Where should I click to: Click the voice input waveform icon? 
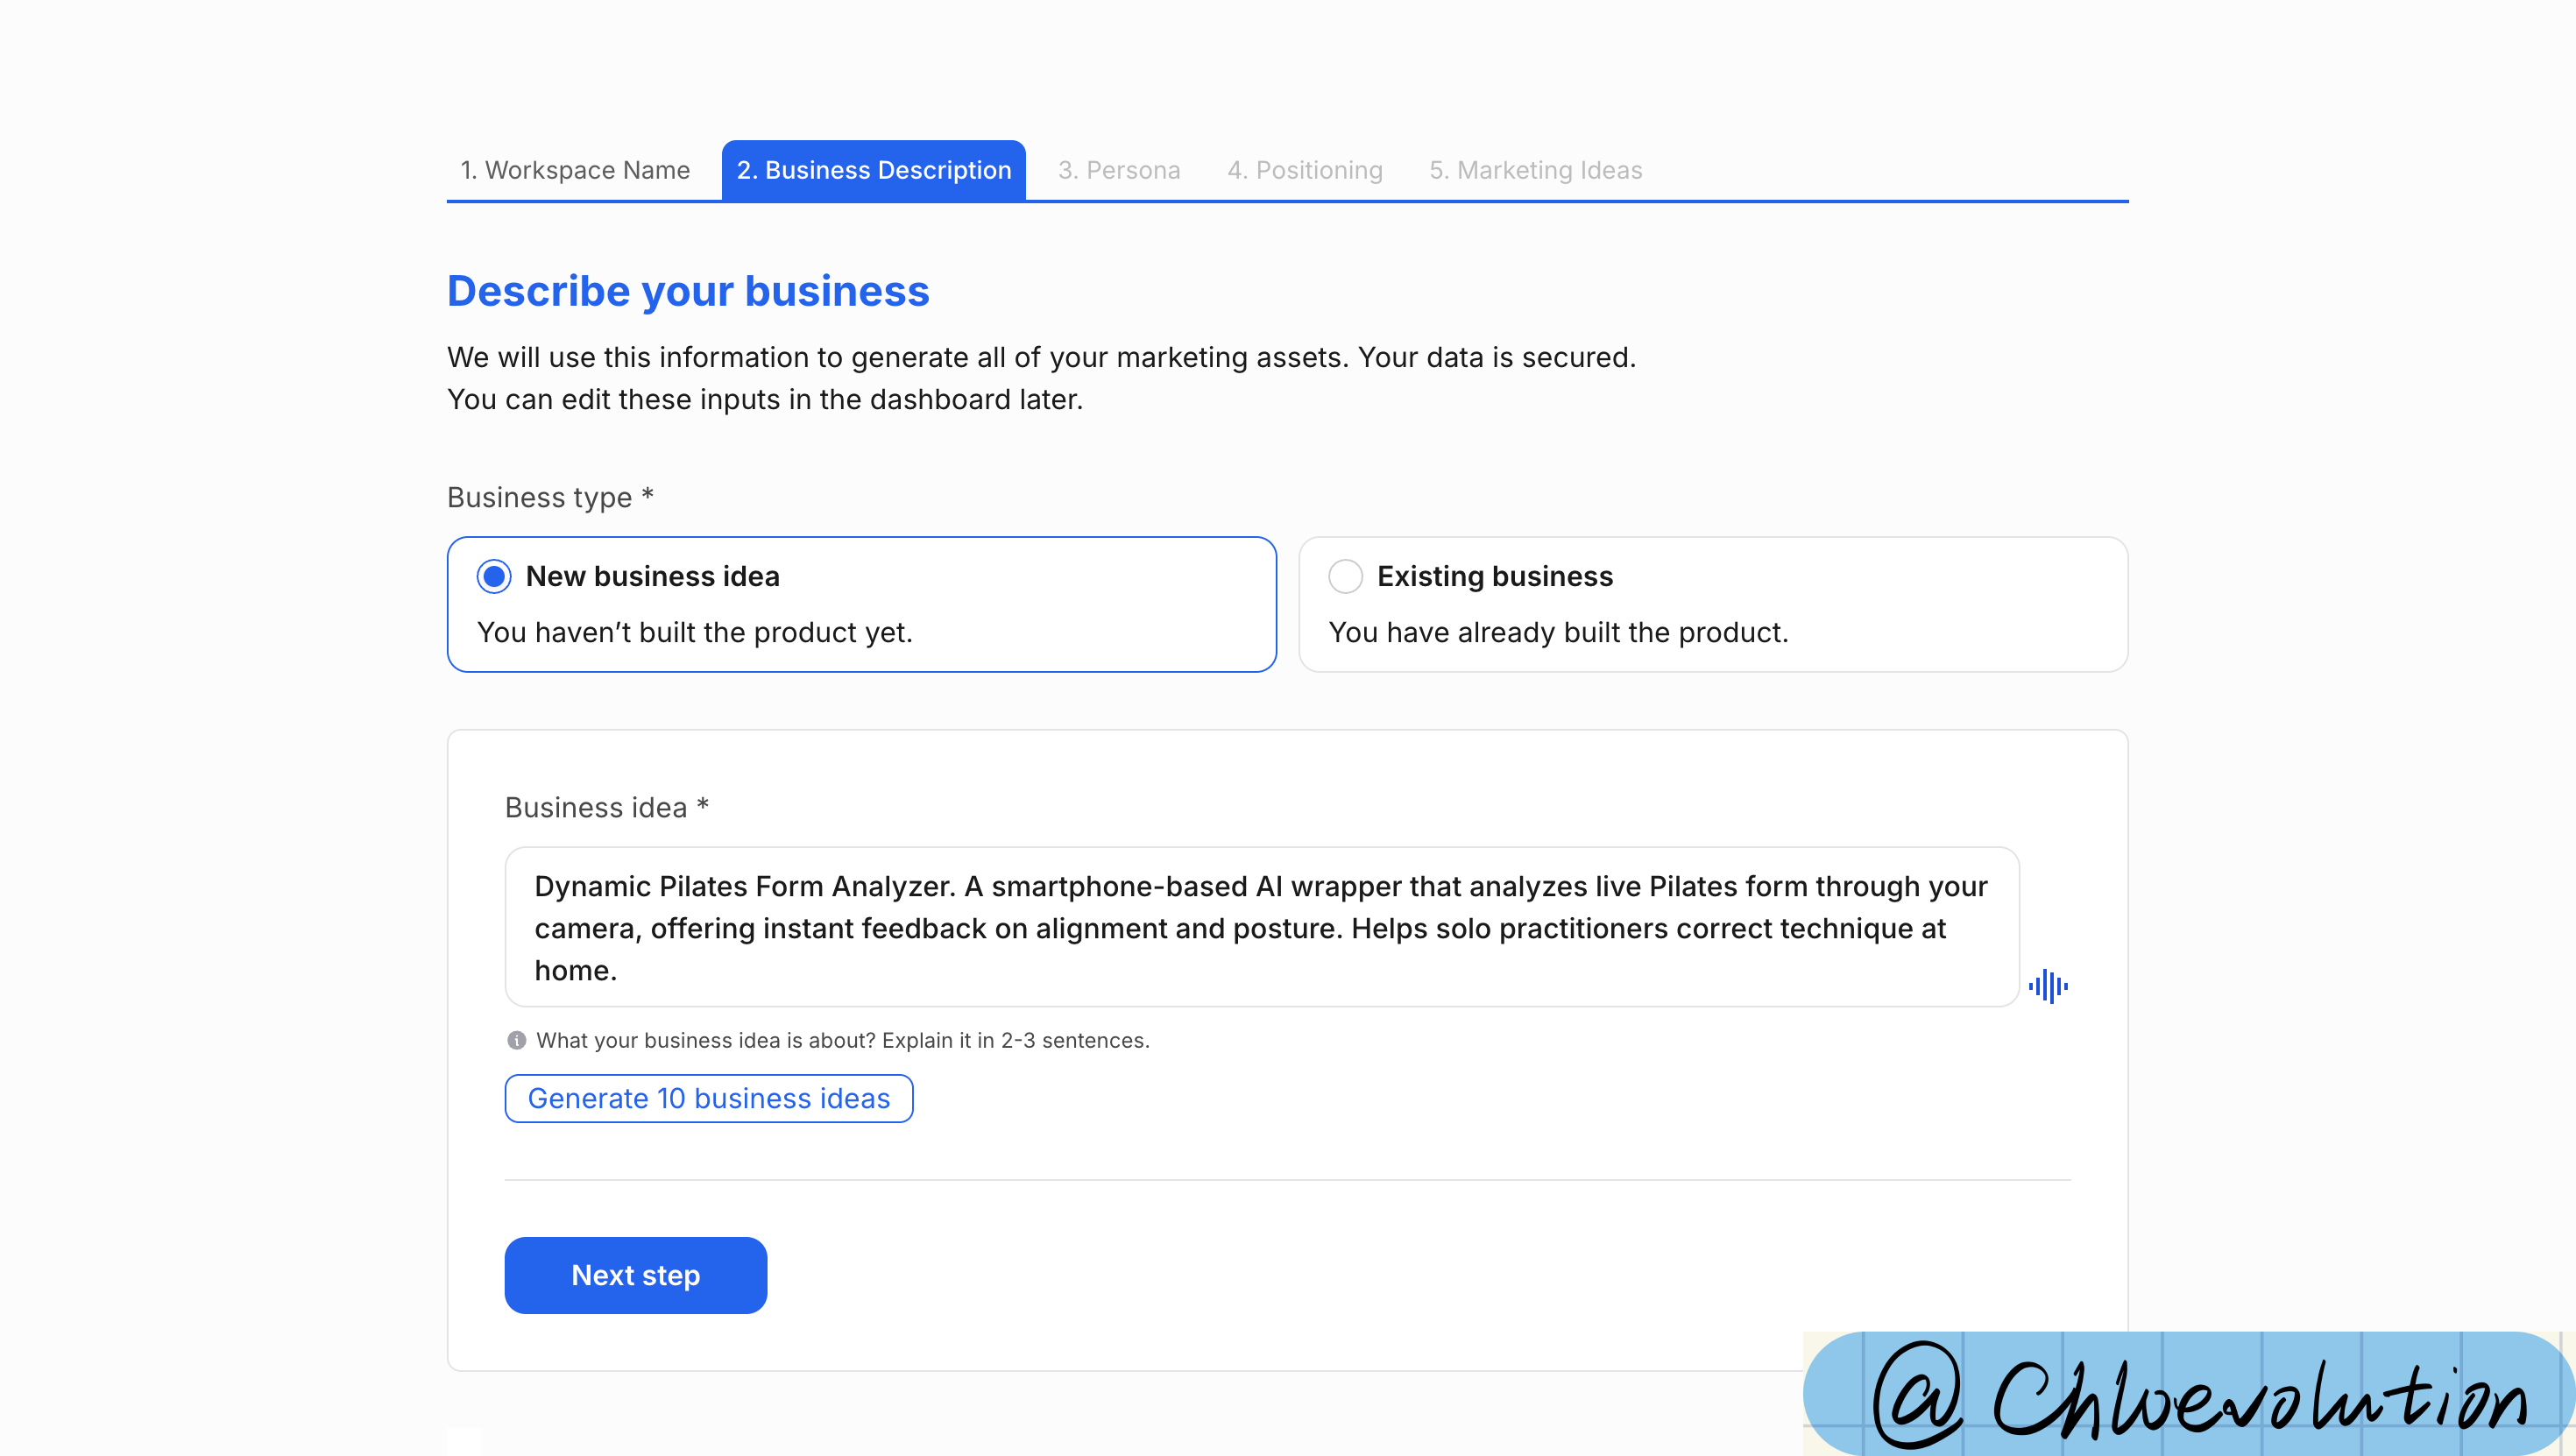2048,986
